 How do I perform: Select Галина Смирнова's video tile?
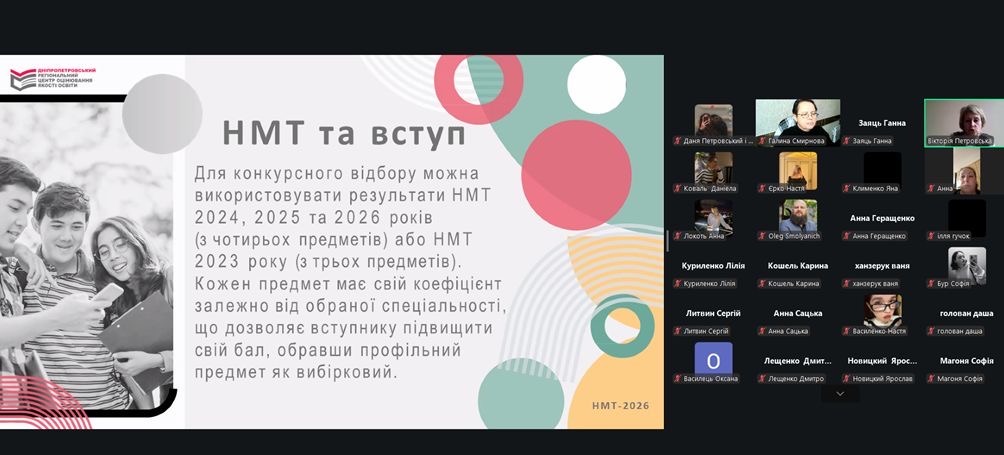(797, 122)
